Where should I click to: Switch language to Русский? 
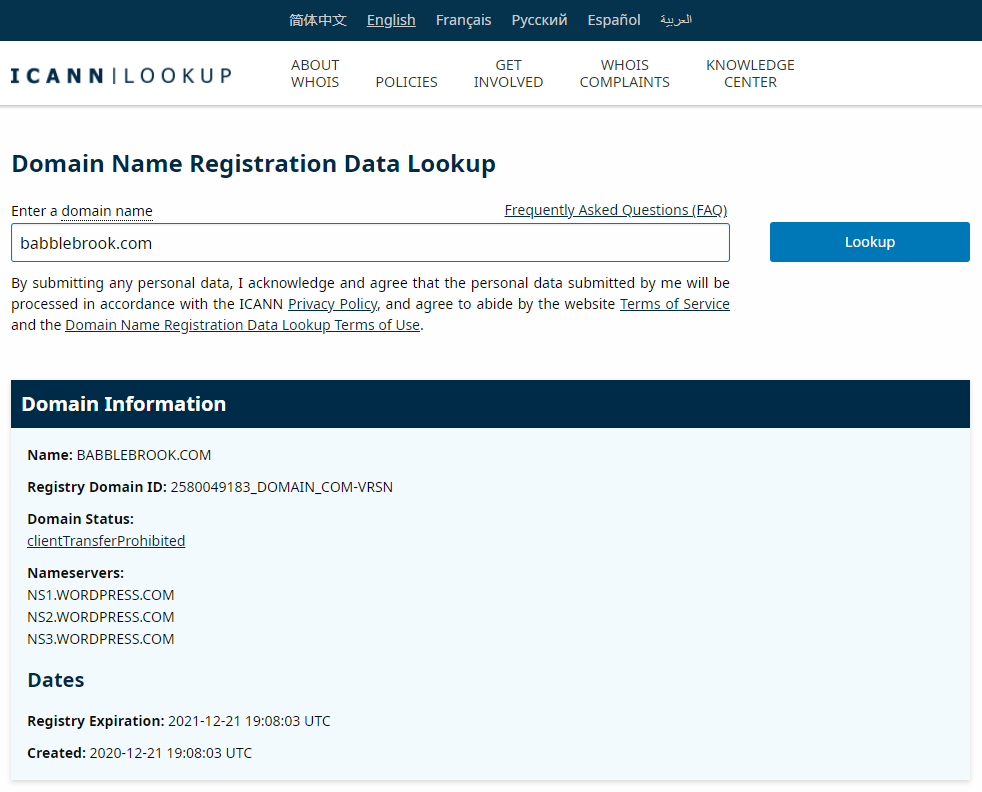click(x=539, y=19)
